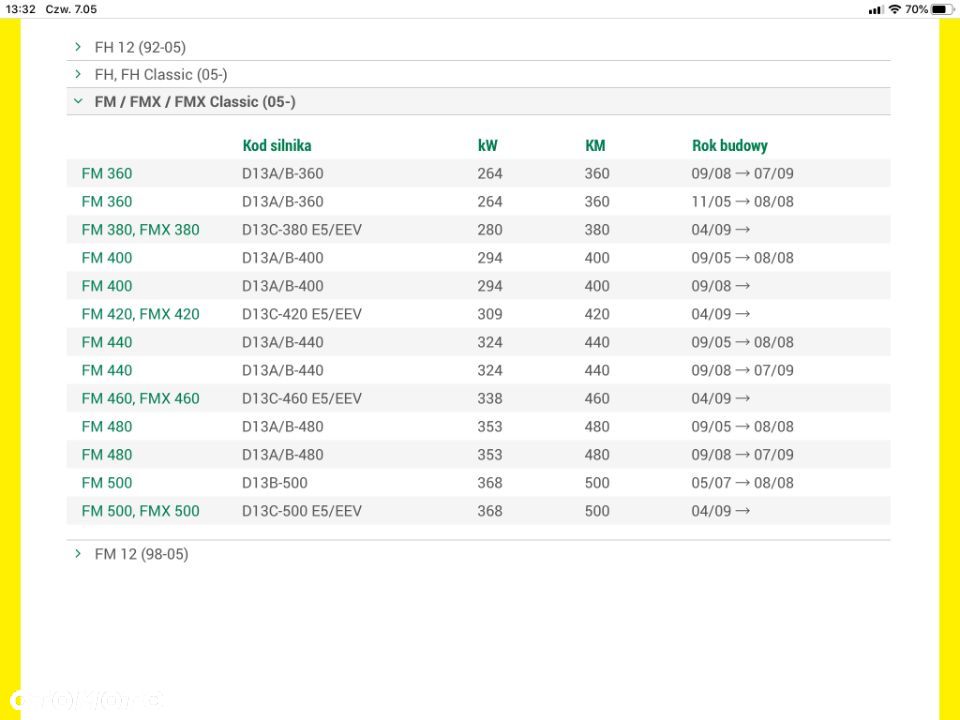Image resolution: width=960 pixels, height=720 pixels.
Task: Open FM 360 link built 11/05 to 08/08
Action: click(107, 201)
